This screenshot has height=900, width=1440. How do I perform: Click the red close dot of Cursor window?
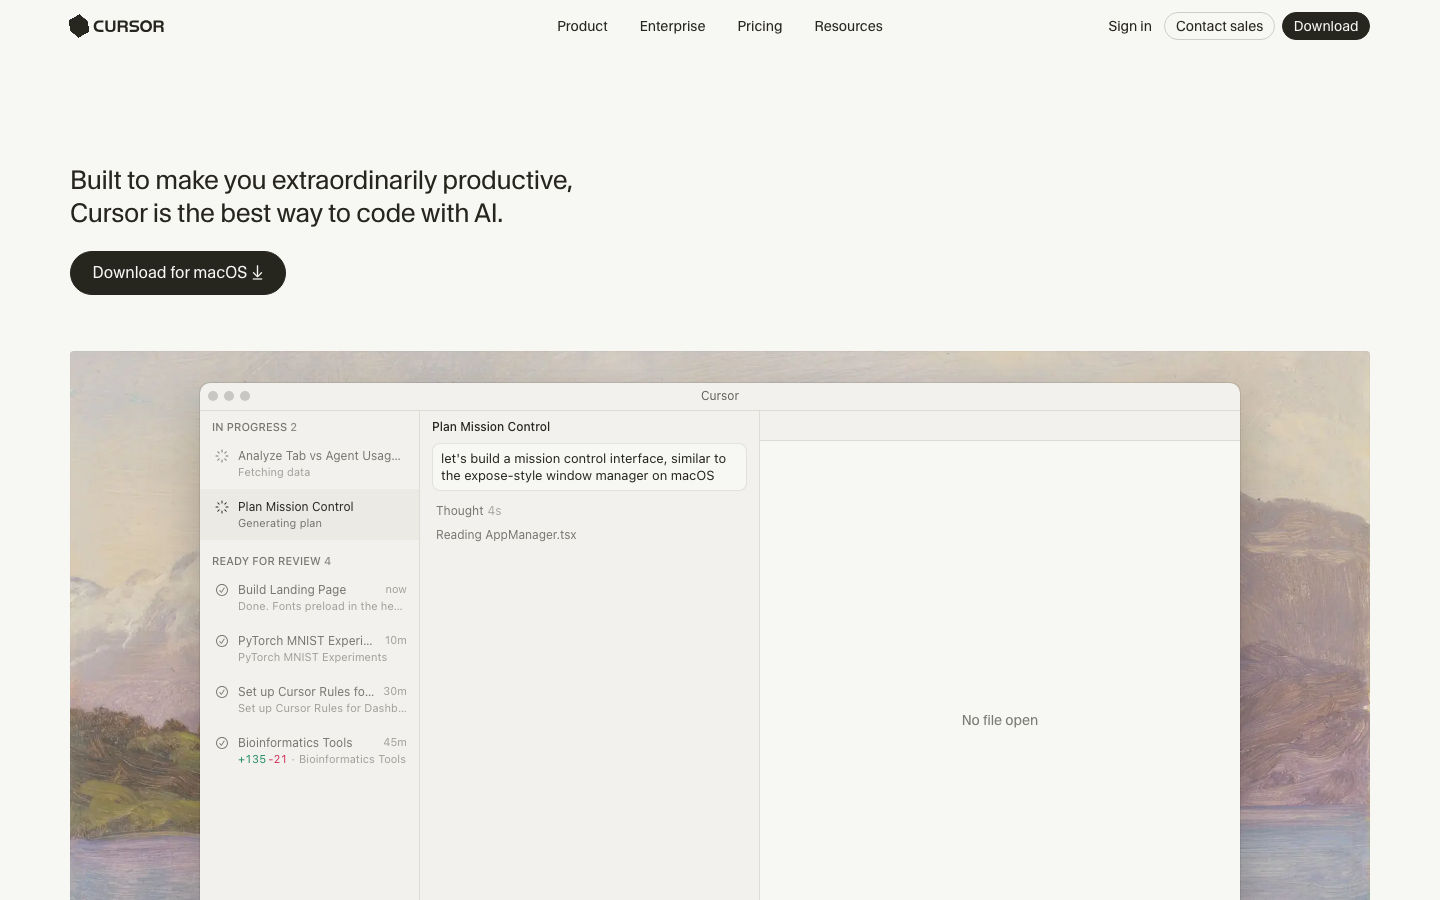coord(213,396)
